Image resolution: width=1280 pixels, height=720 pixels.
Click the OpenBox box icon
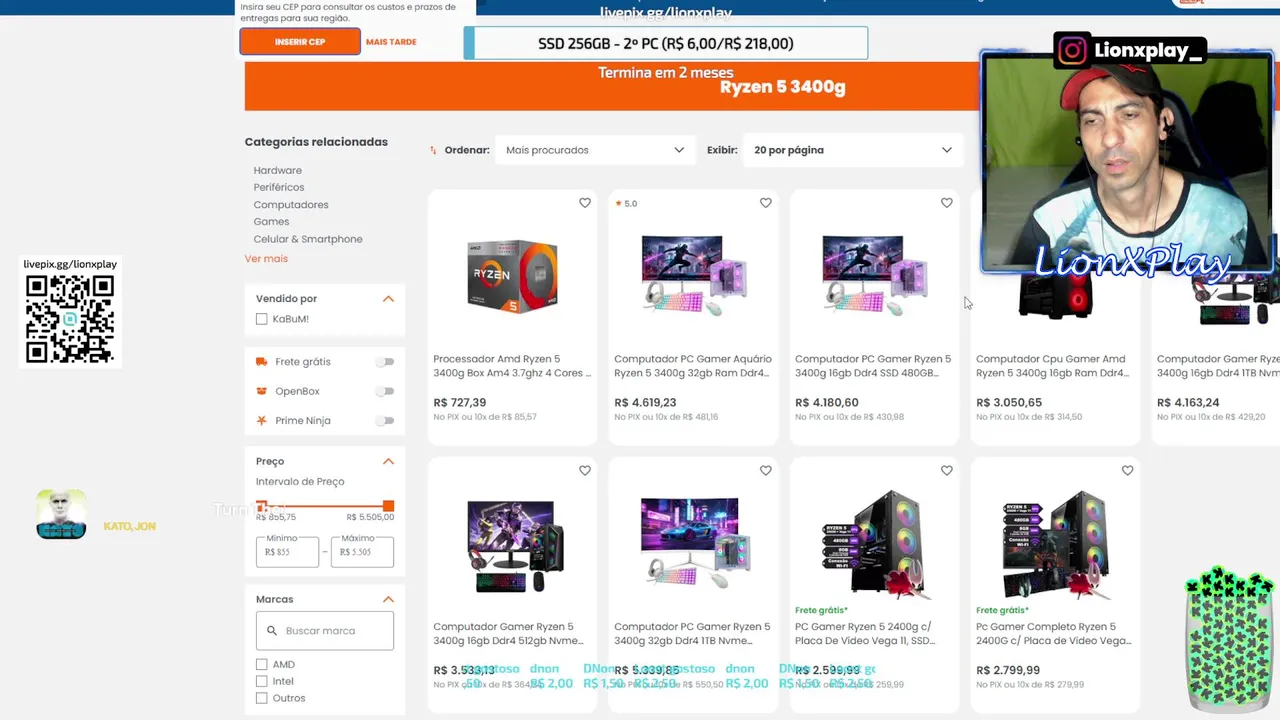262,391
